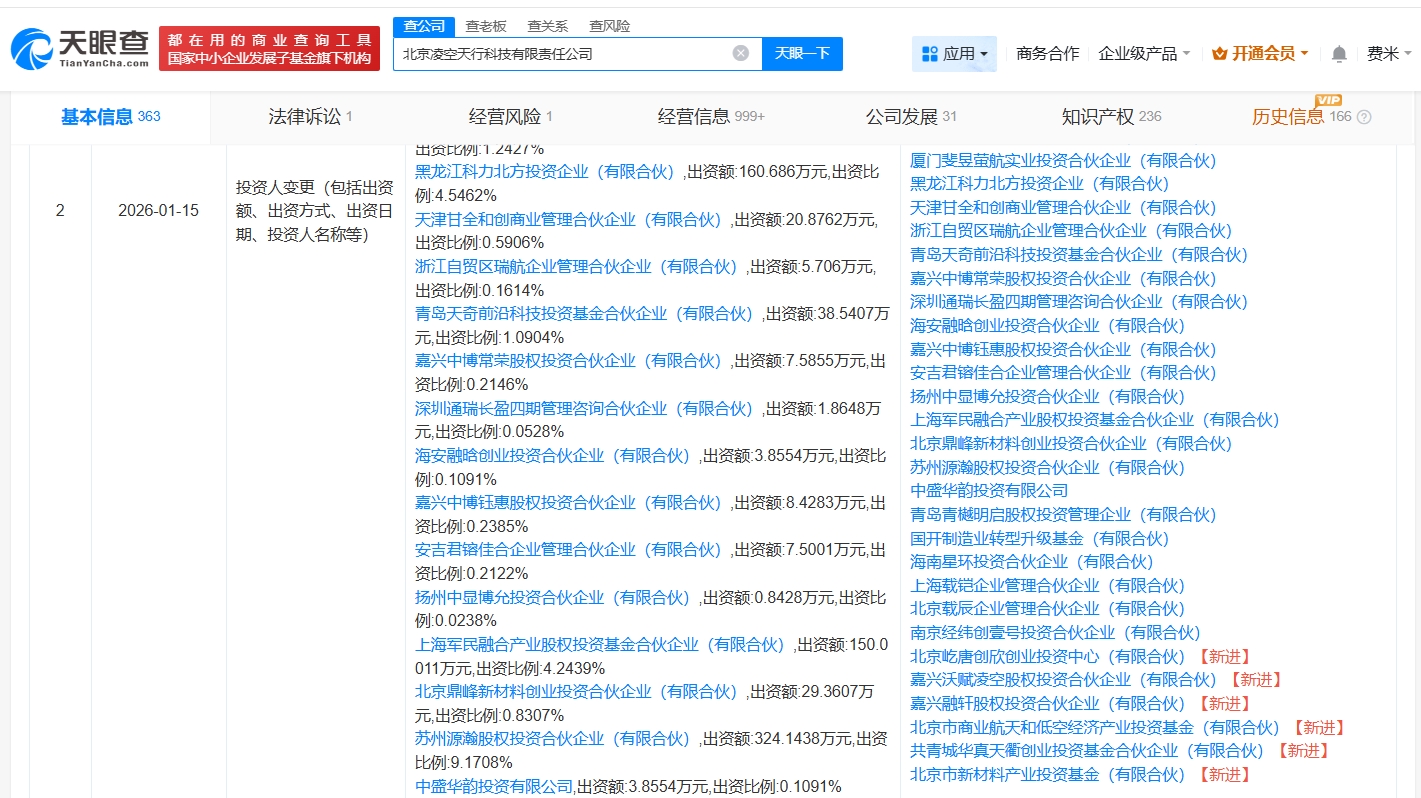Click the help question mark beside 历史信息
This screenshot has height=798, width=1421.
pyautogui.click(x=1364, y=117)
